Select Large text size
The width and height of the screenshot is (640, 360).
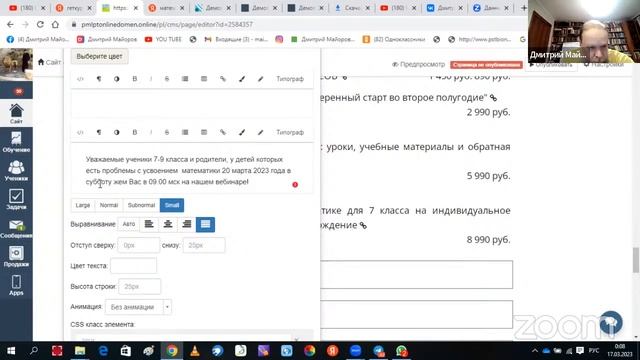(x=82, y=205)
